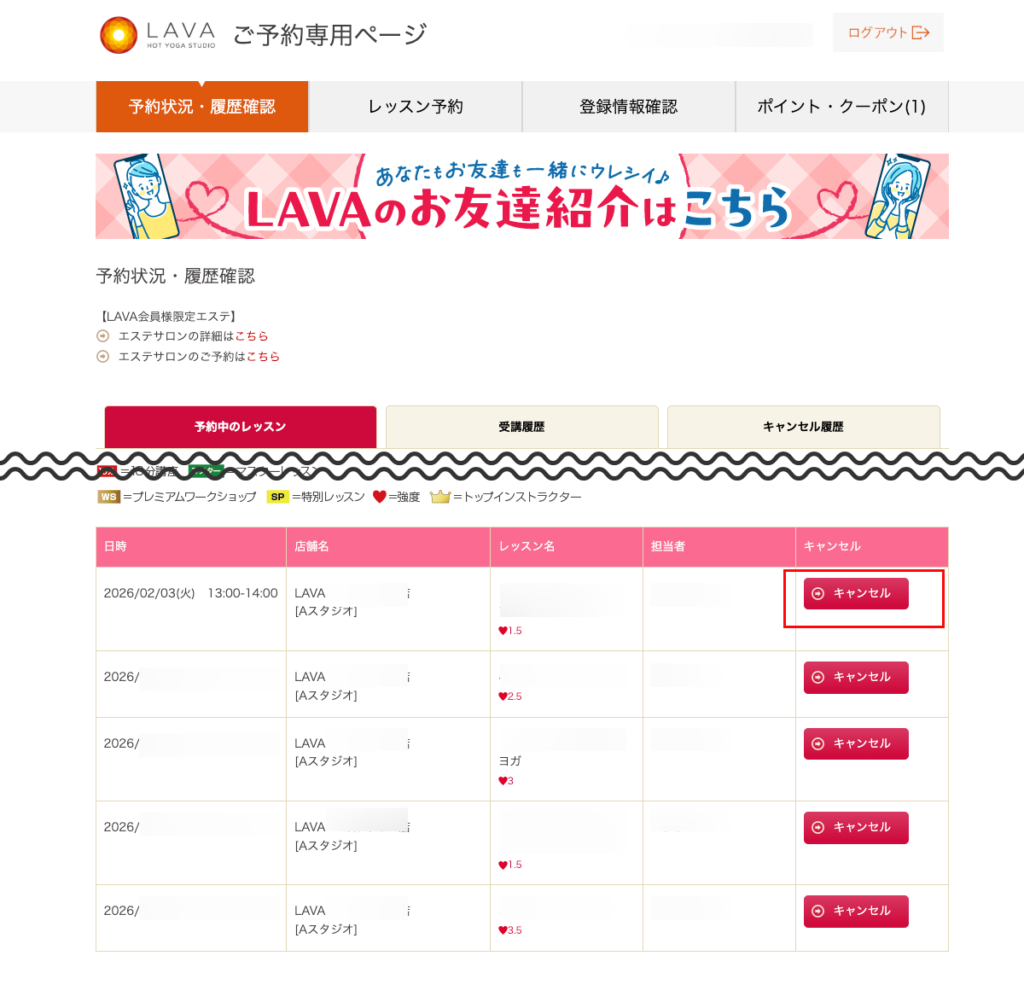Show the 受講履歴 tab

pos(522,427)
